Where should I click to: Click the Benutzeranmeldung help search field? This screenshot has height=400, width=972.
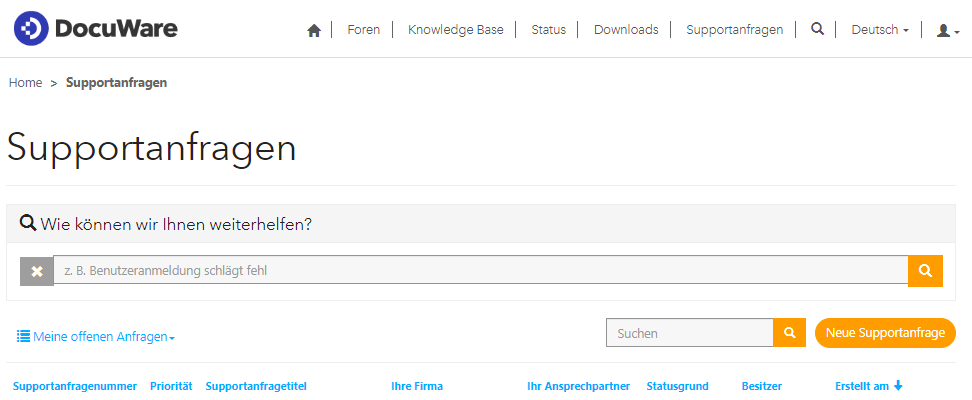pos(480,270)
